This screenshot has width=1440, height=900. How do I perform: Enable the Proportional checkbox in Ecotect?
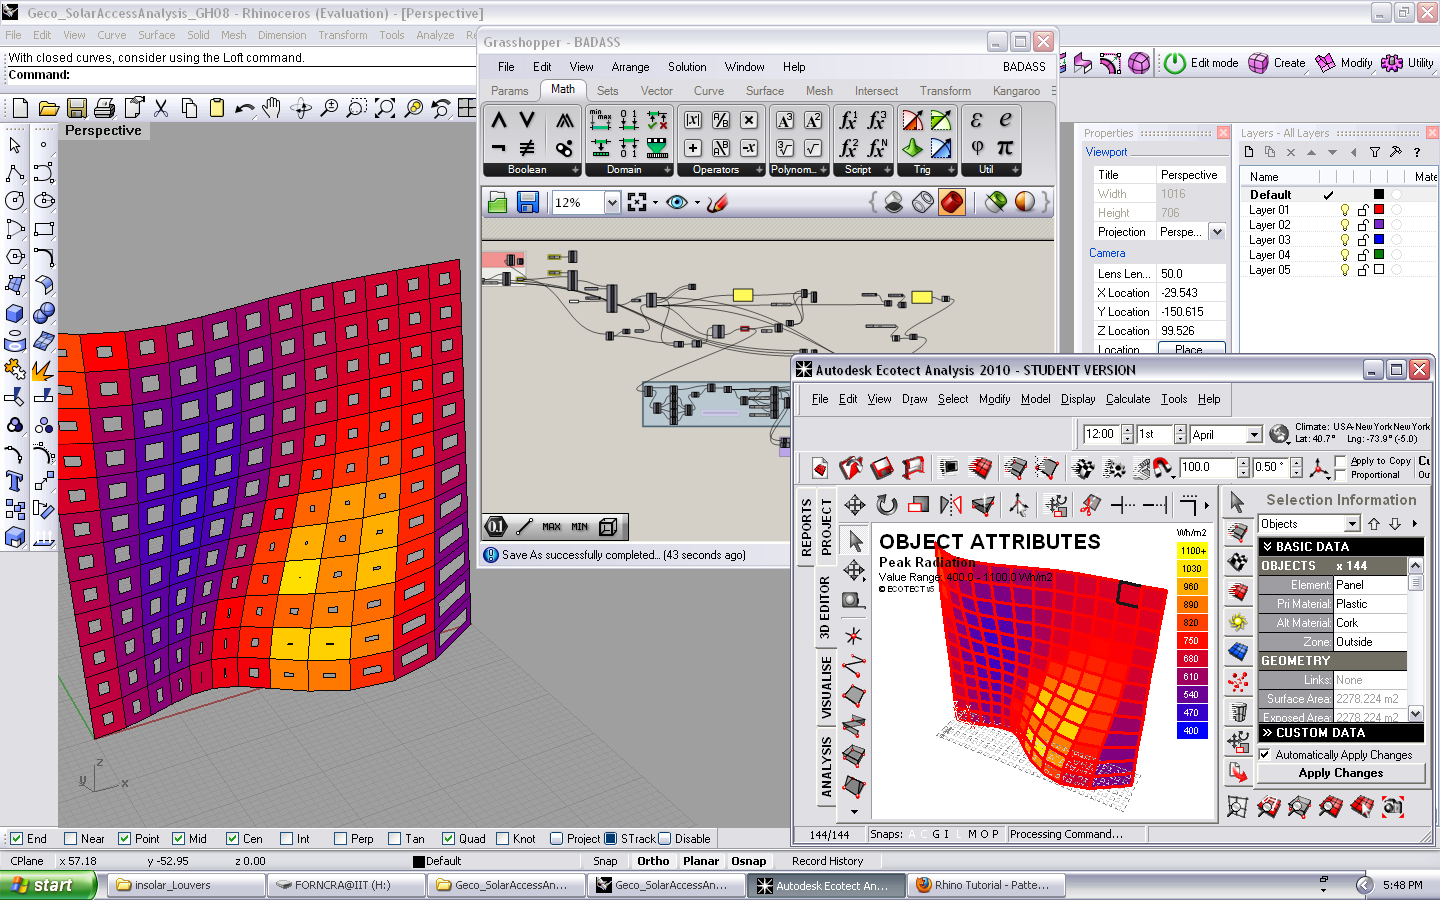point(1341,475)
